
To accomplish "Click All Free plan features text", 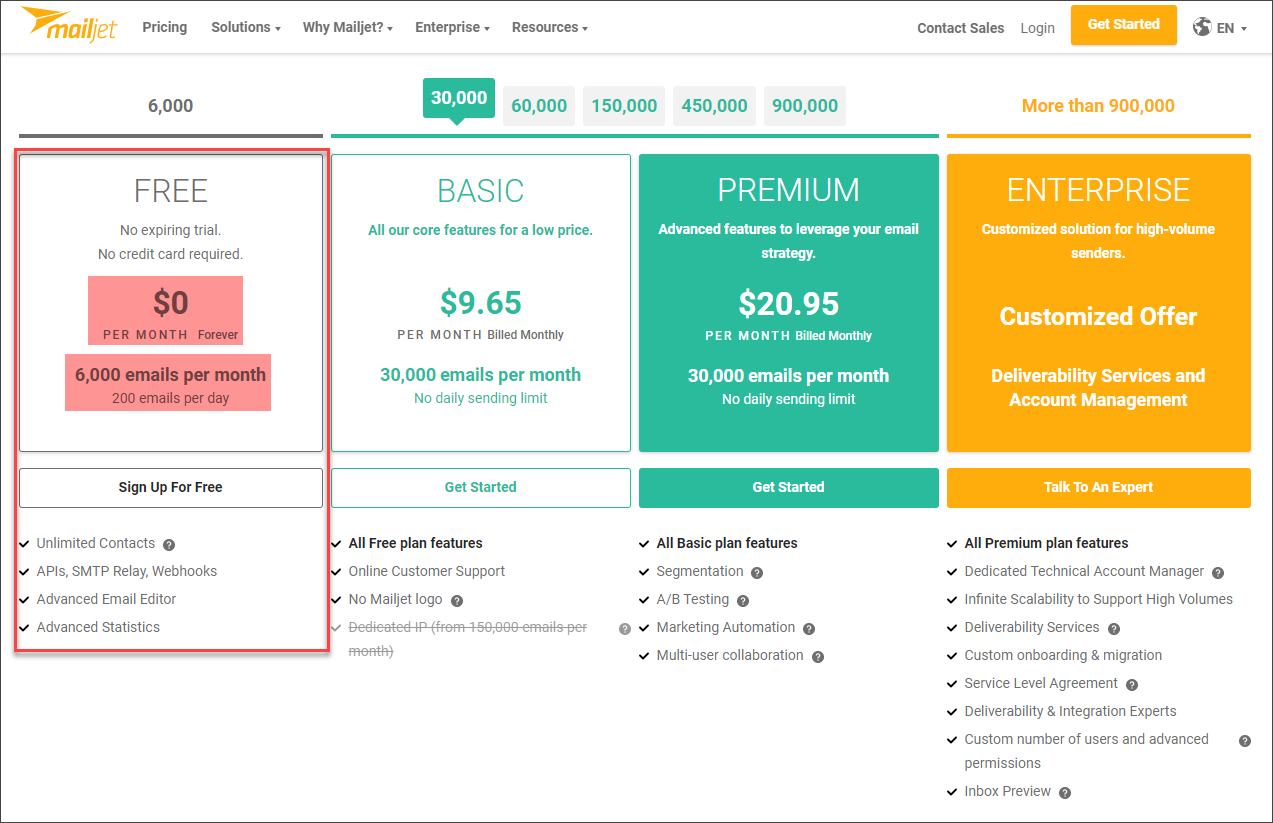I will tap(416, 544).
